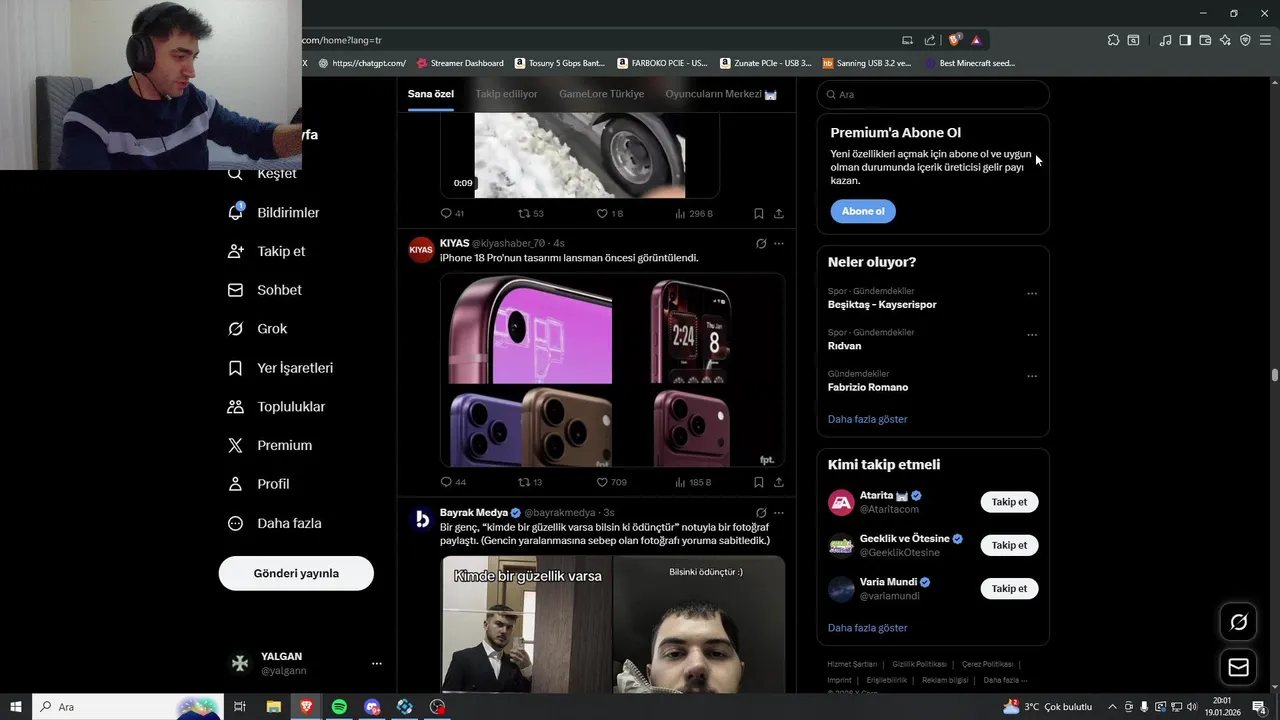1280x720 pixels.
Task: Open Yer İşaretleri bookmarks
Action: pos(281,368)
